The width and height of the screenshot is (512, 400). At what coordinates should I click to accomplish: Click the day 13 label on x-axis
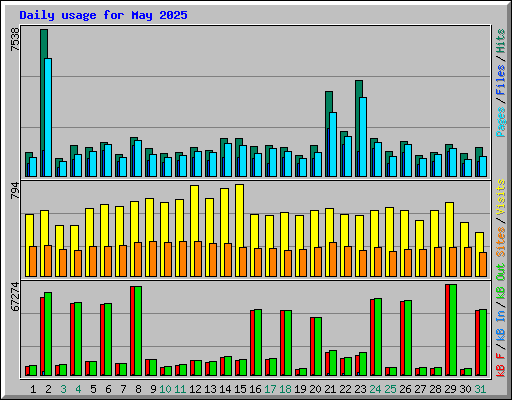(x=210, y=389)
